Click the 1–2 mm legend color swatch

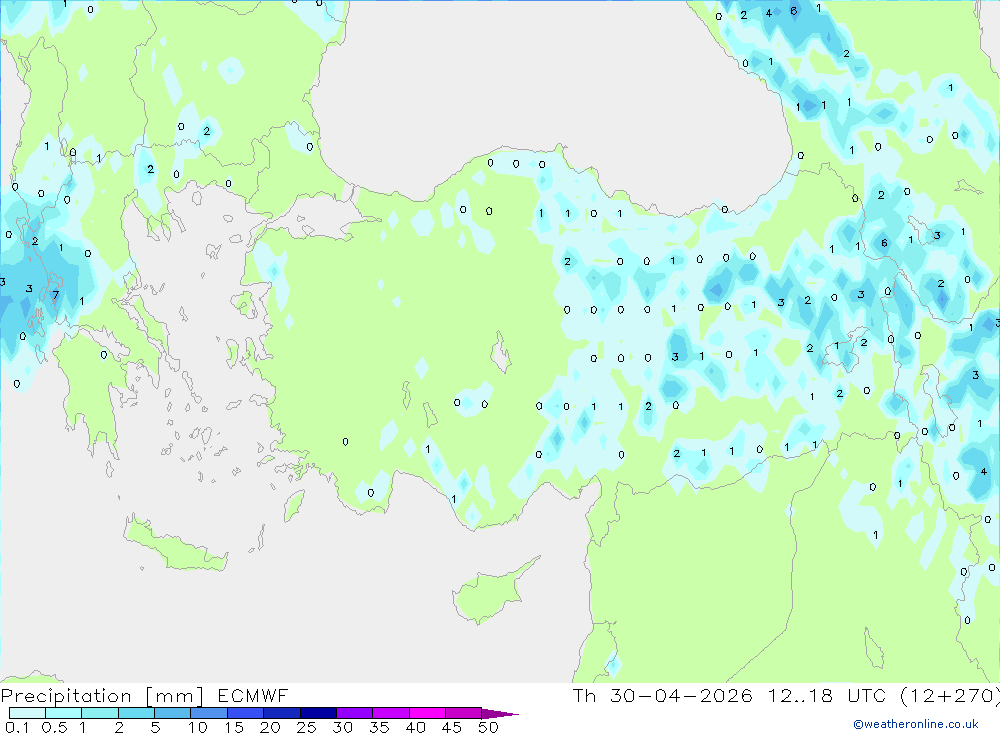pos(100,713)
